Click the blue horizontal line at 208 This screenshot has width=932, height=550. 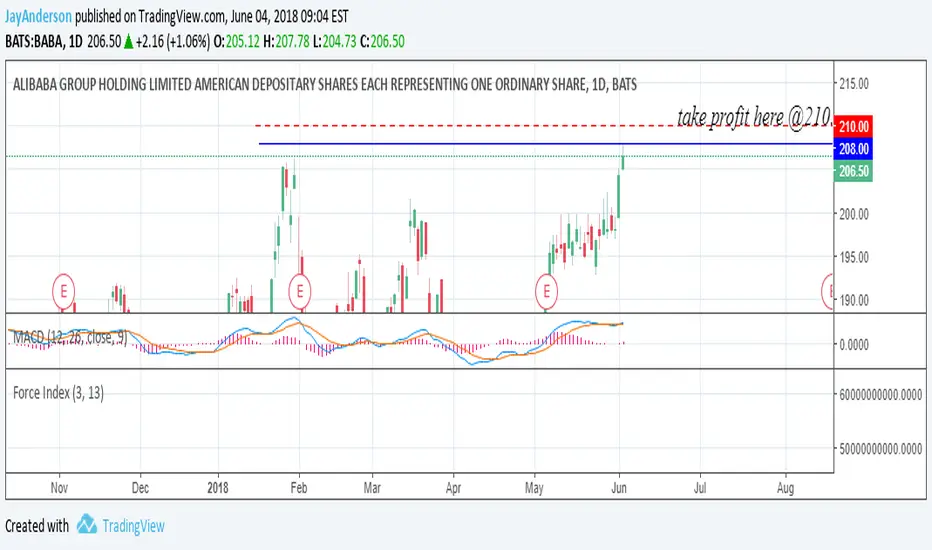pos(546,144)
